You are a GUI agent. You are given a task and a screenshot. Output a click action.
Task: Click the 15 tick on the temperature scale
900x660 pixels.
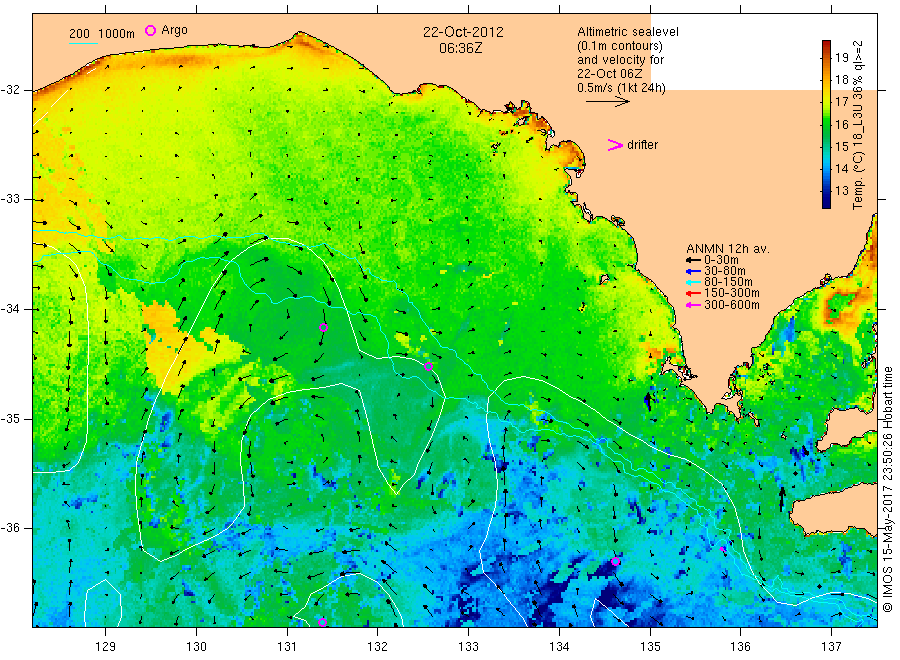point(841,147)
